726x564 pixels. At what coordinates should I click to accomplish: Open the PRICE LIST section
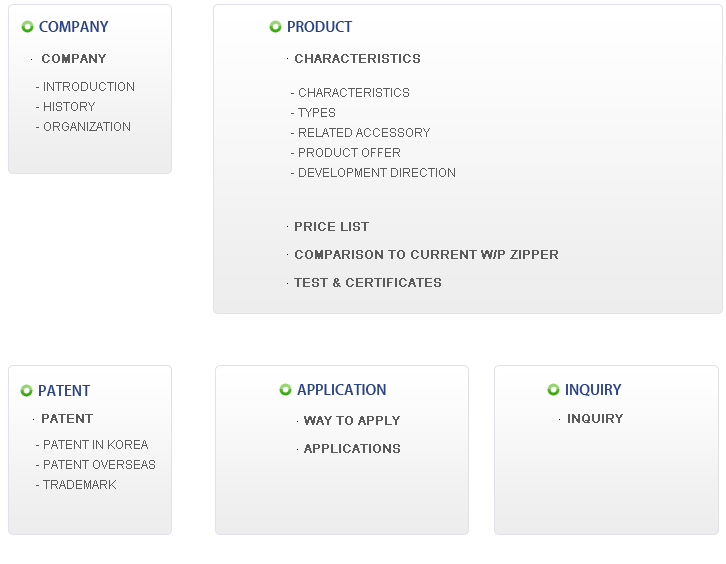pos(332,227)
